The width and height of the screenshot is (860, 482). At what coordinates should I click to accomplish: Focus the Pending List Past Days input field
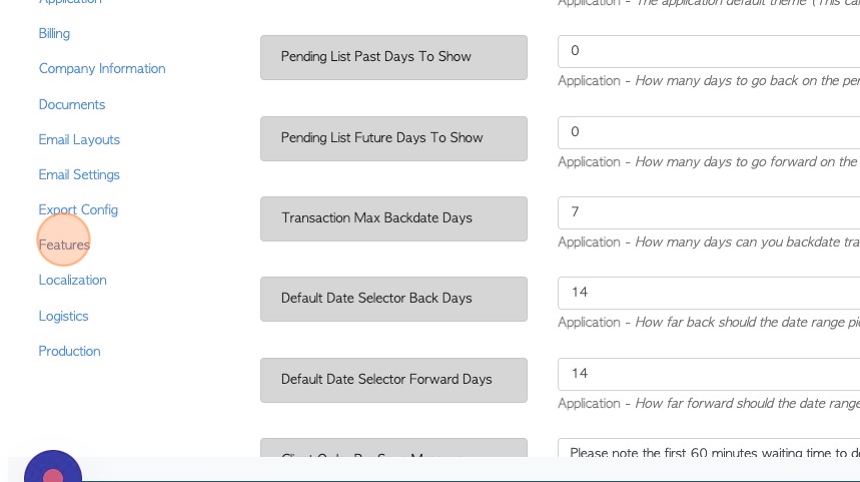709,52
